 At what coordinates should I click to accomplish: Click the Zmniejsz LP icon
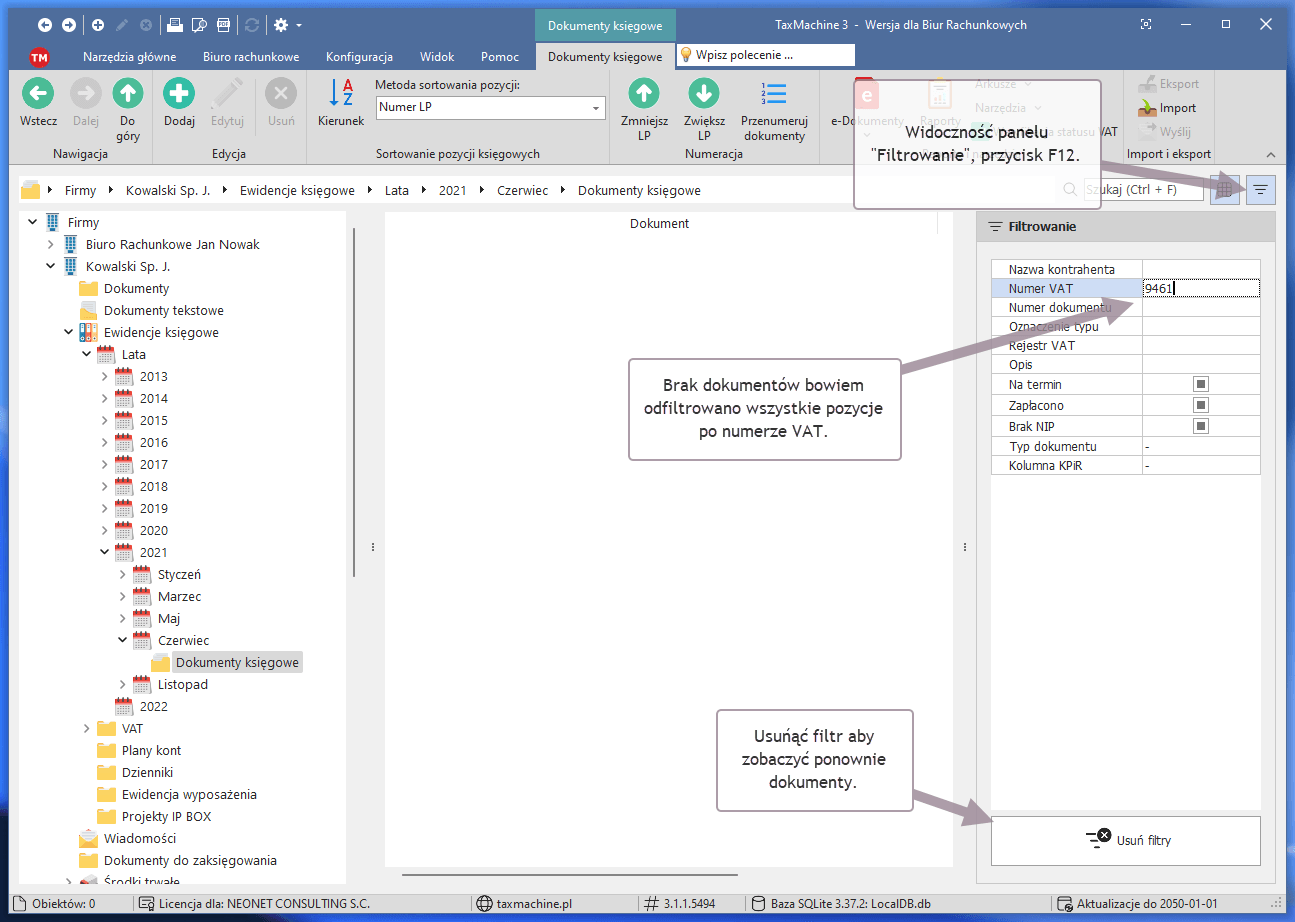644,95
